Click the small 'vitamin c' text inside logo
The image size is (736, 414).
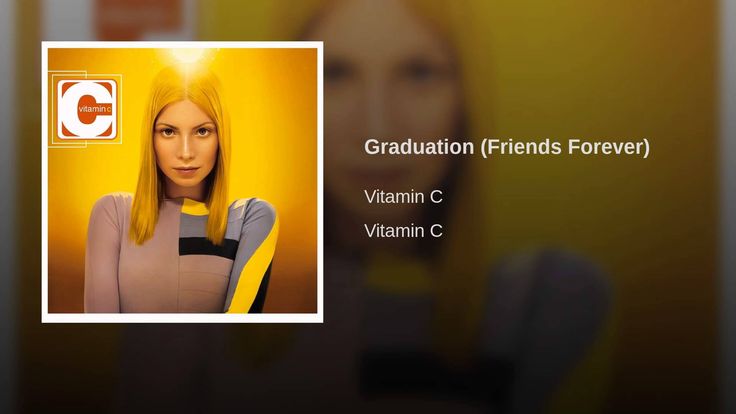pos(95,109)
